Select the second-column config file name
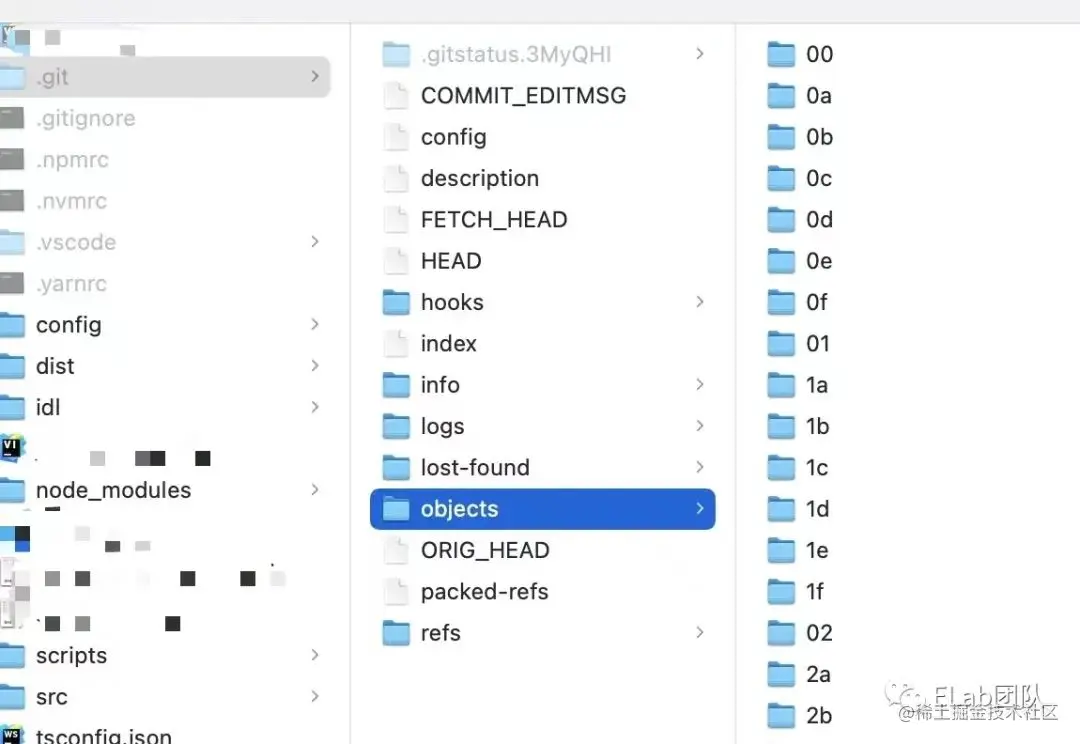 [454, 138]
